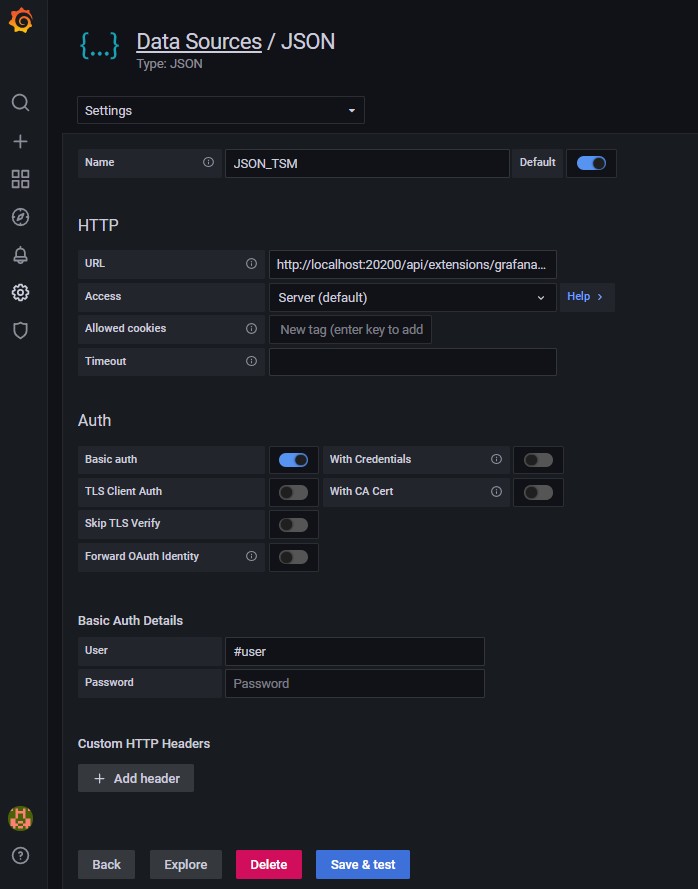
Task: Open the Server Admin shield icon
Action: 20,331
